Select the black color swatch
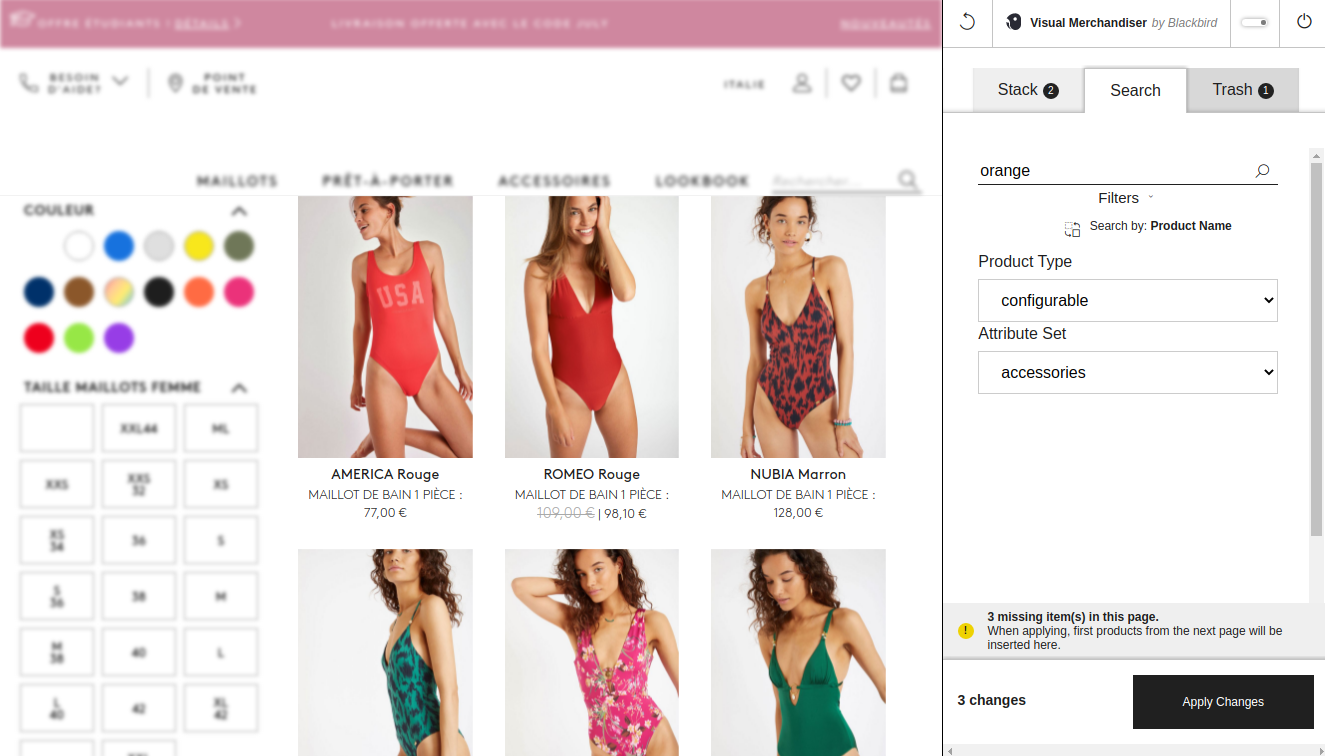Viewport: 1325px width, 756px height. click(159, 292)
